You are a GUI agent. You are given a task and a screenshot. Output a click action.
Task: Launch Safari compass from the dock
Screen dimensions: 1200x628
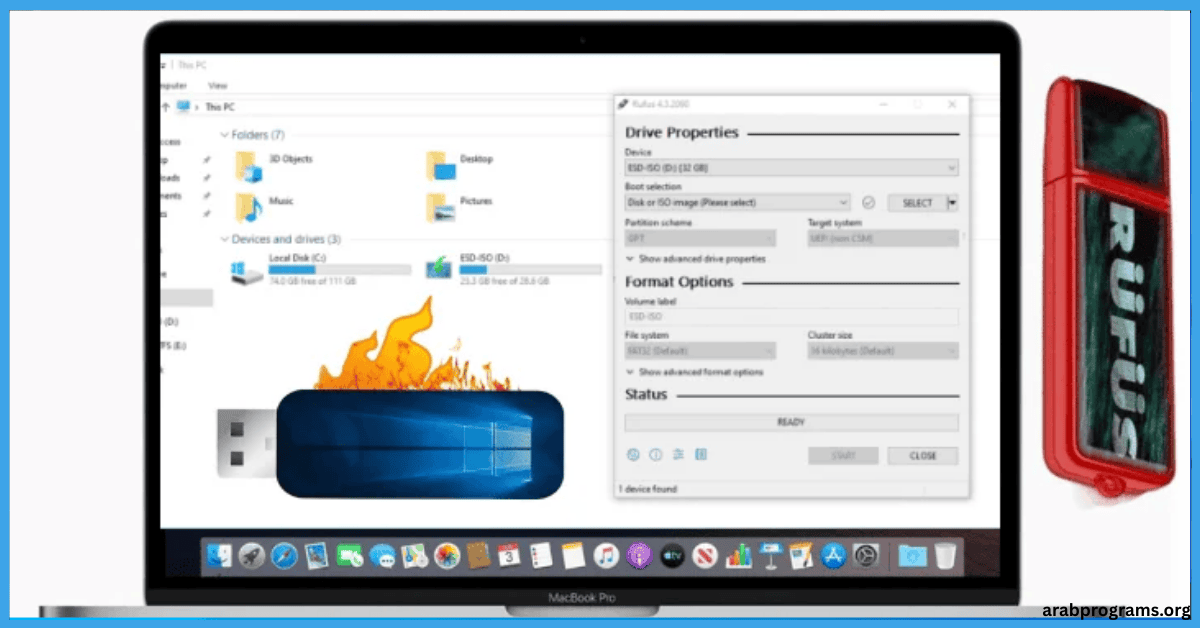click(x=284, y=556)
